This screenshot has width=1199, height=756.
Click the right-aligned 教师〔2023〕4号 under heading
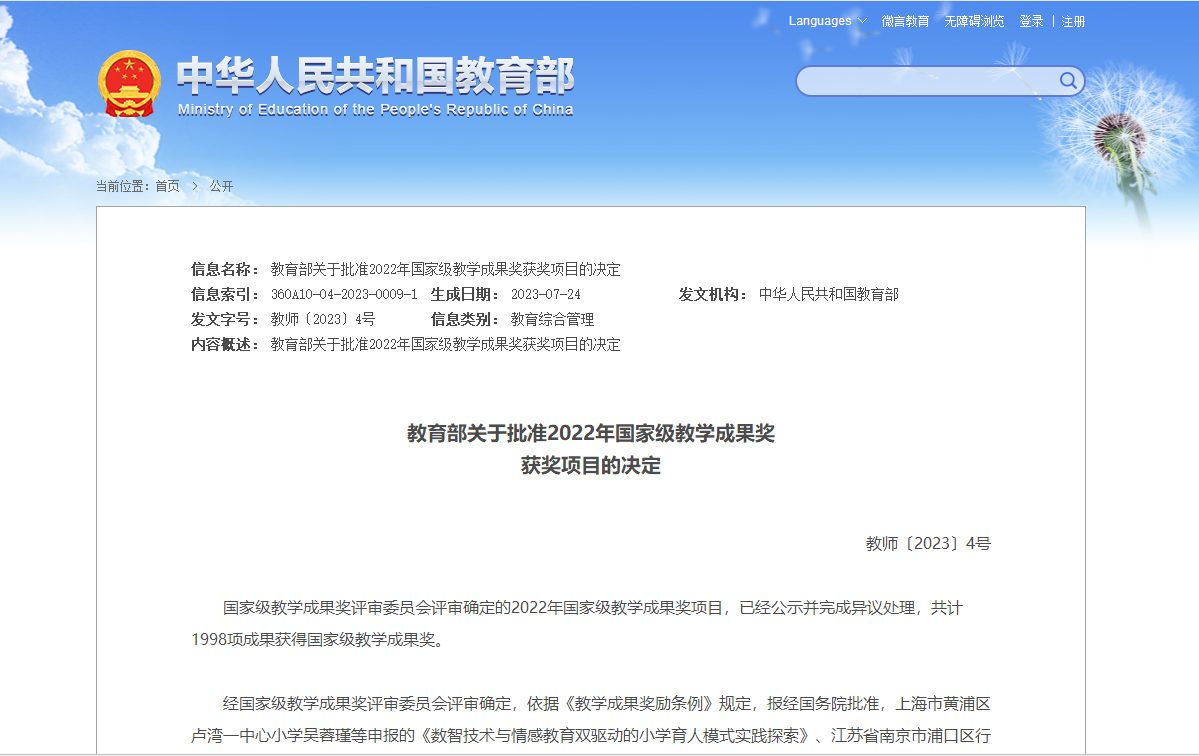(x=928, y=543)
